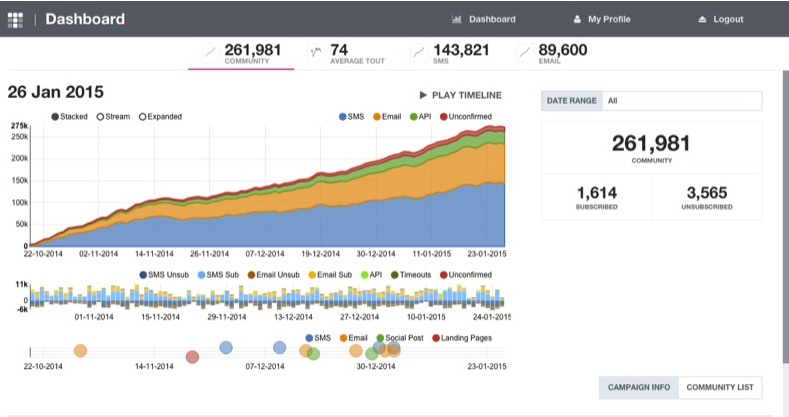This screenshot has height=417, width=789.
Task: Switch to Community List tab
Action: tap(720, 387)
